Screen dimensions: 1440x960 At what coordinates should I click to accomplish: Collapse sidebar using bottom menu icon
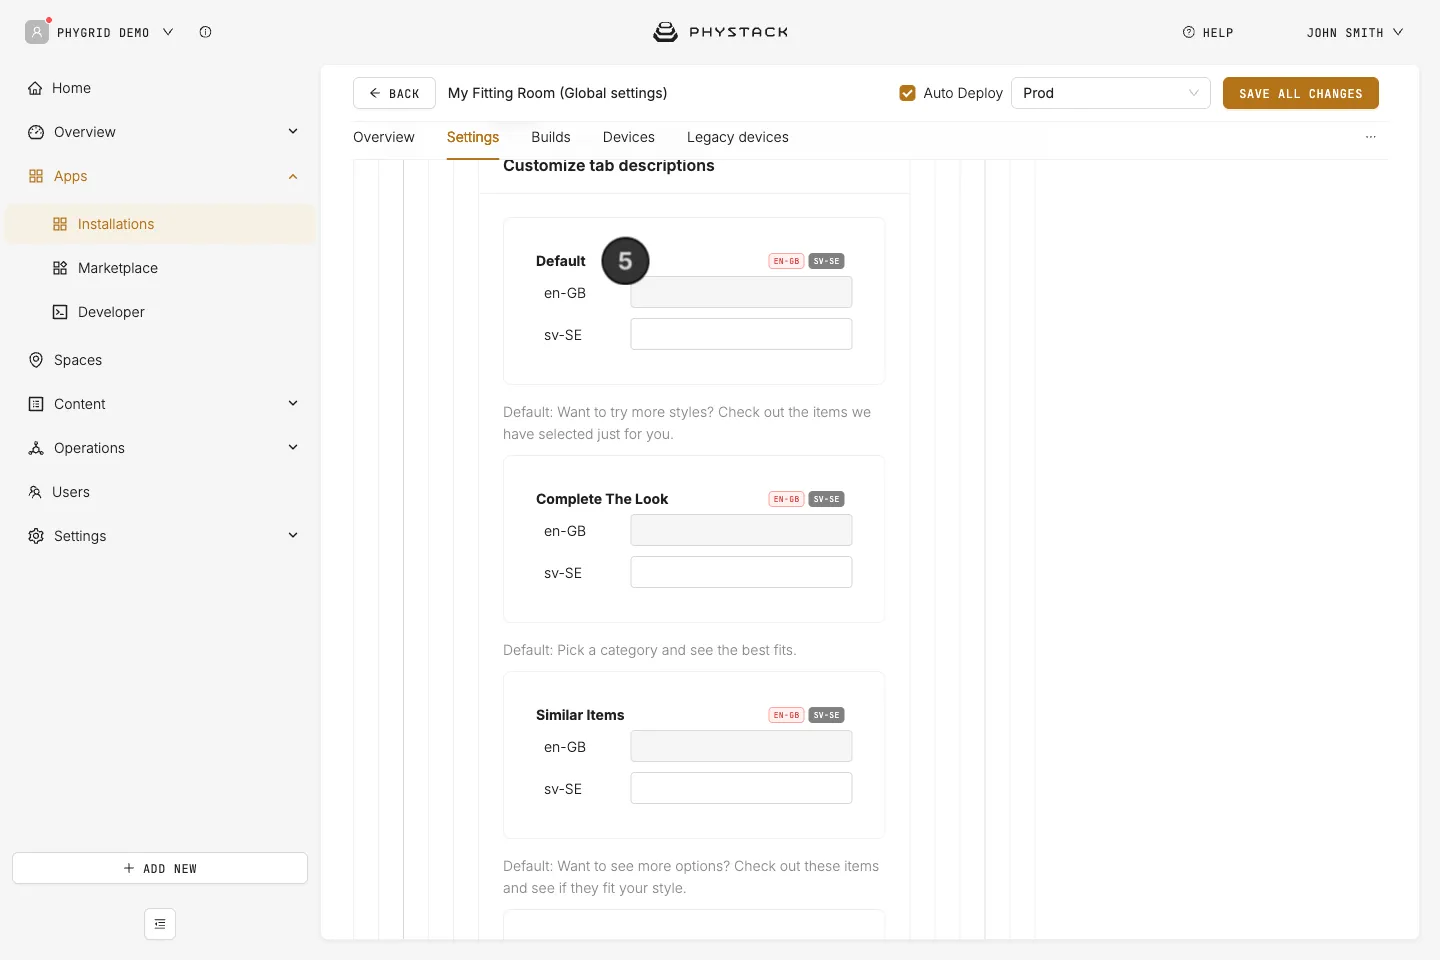160,924
